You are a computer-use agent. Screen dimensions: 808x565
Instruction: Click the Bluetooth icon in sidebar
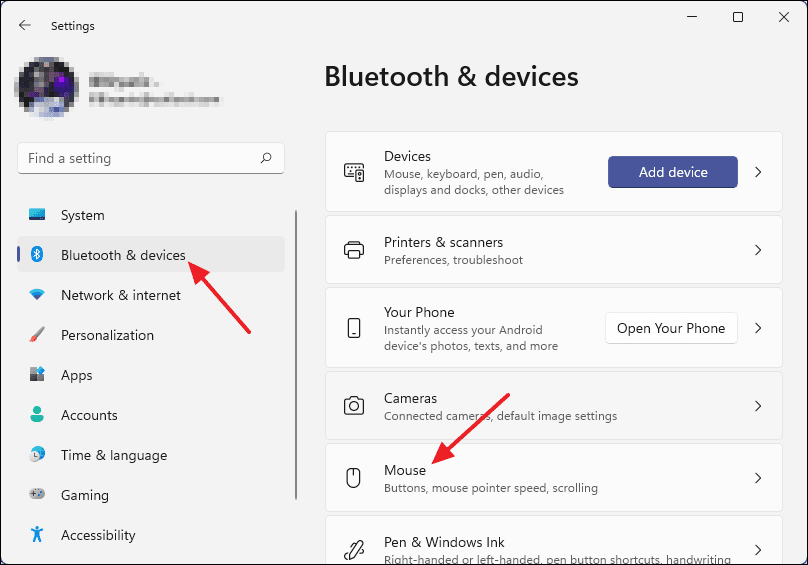pyautogui.click(x=37, y=254)
